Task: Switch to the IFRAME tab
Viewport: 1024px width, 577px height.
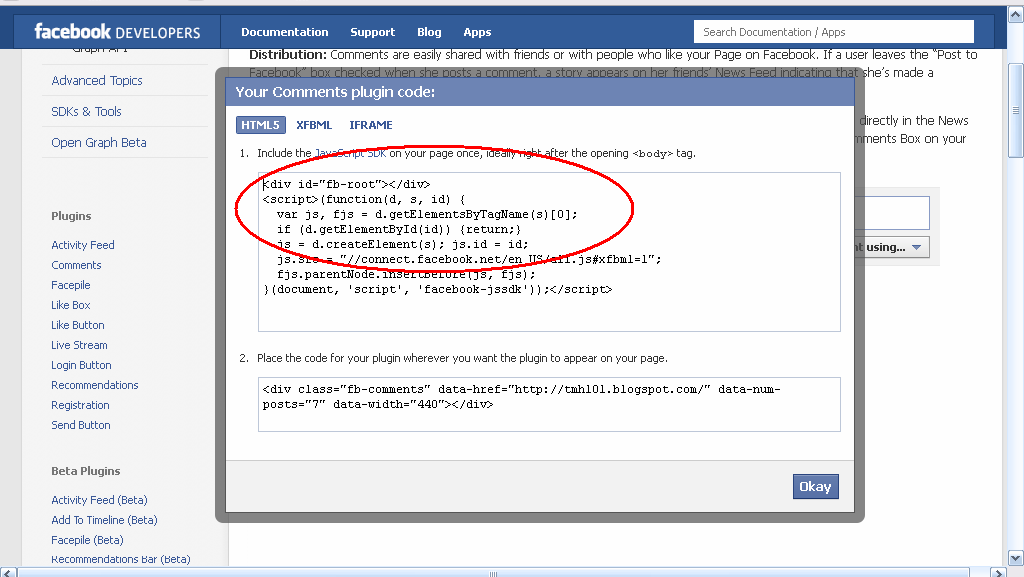Action: 371,125
